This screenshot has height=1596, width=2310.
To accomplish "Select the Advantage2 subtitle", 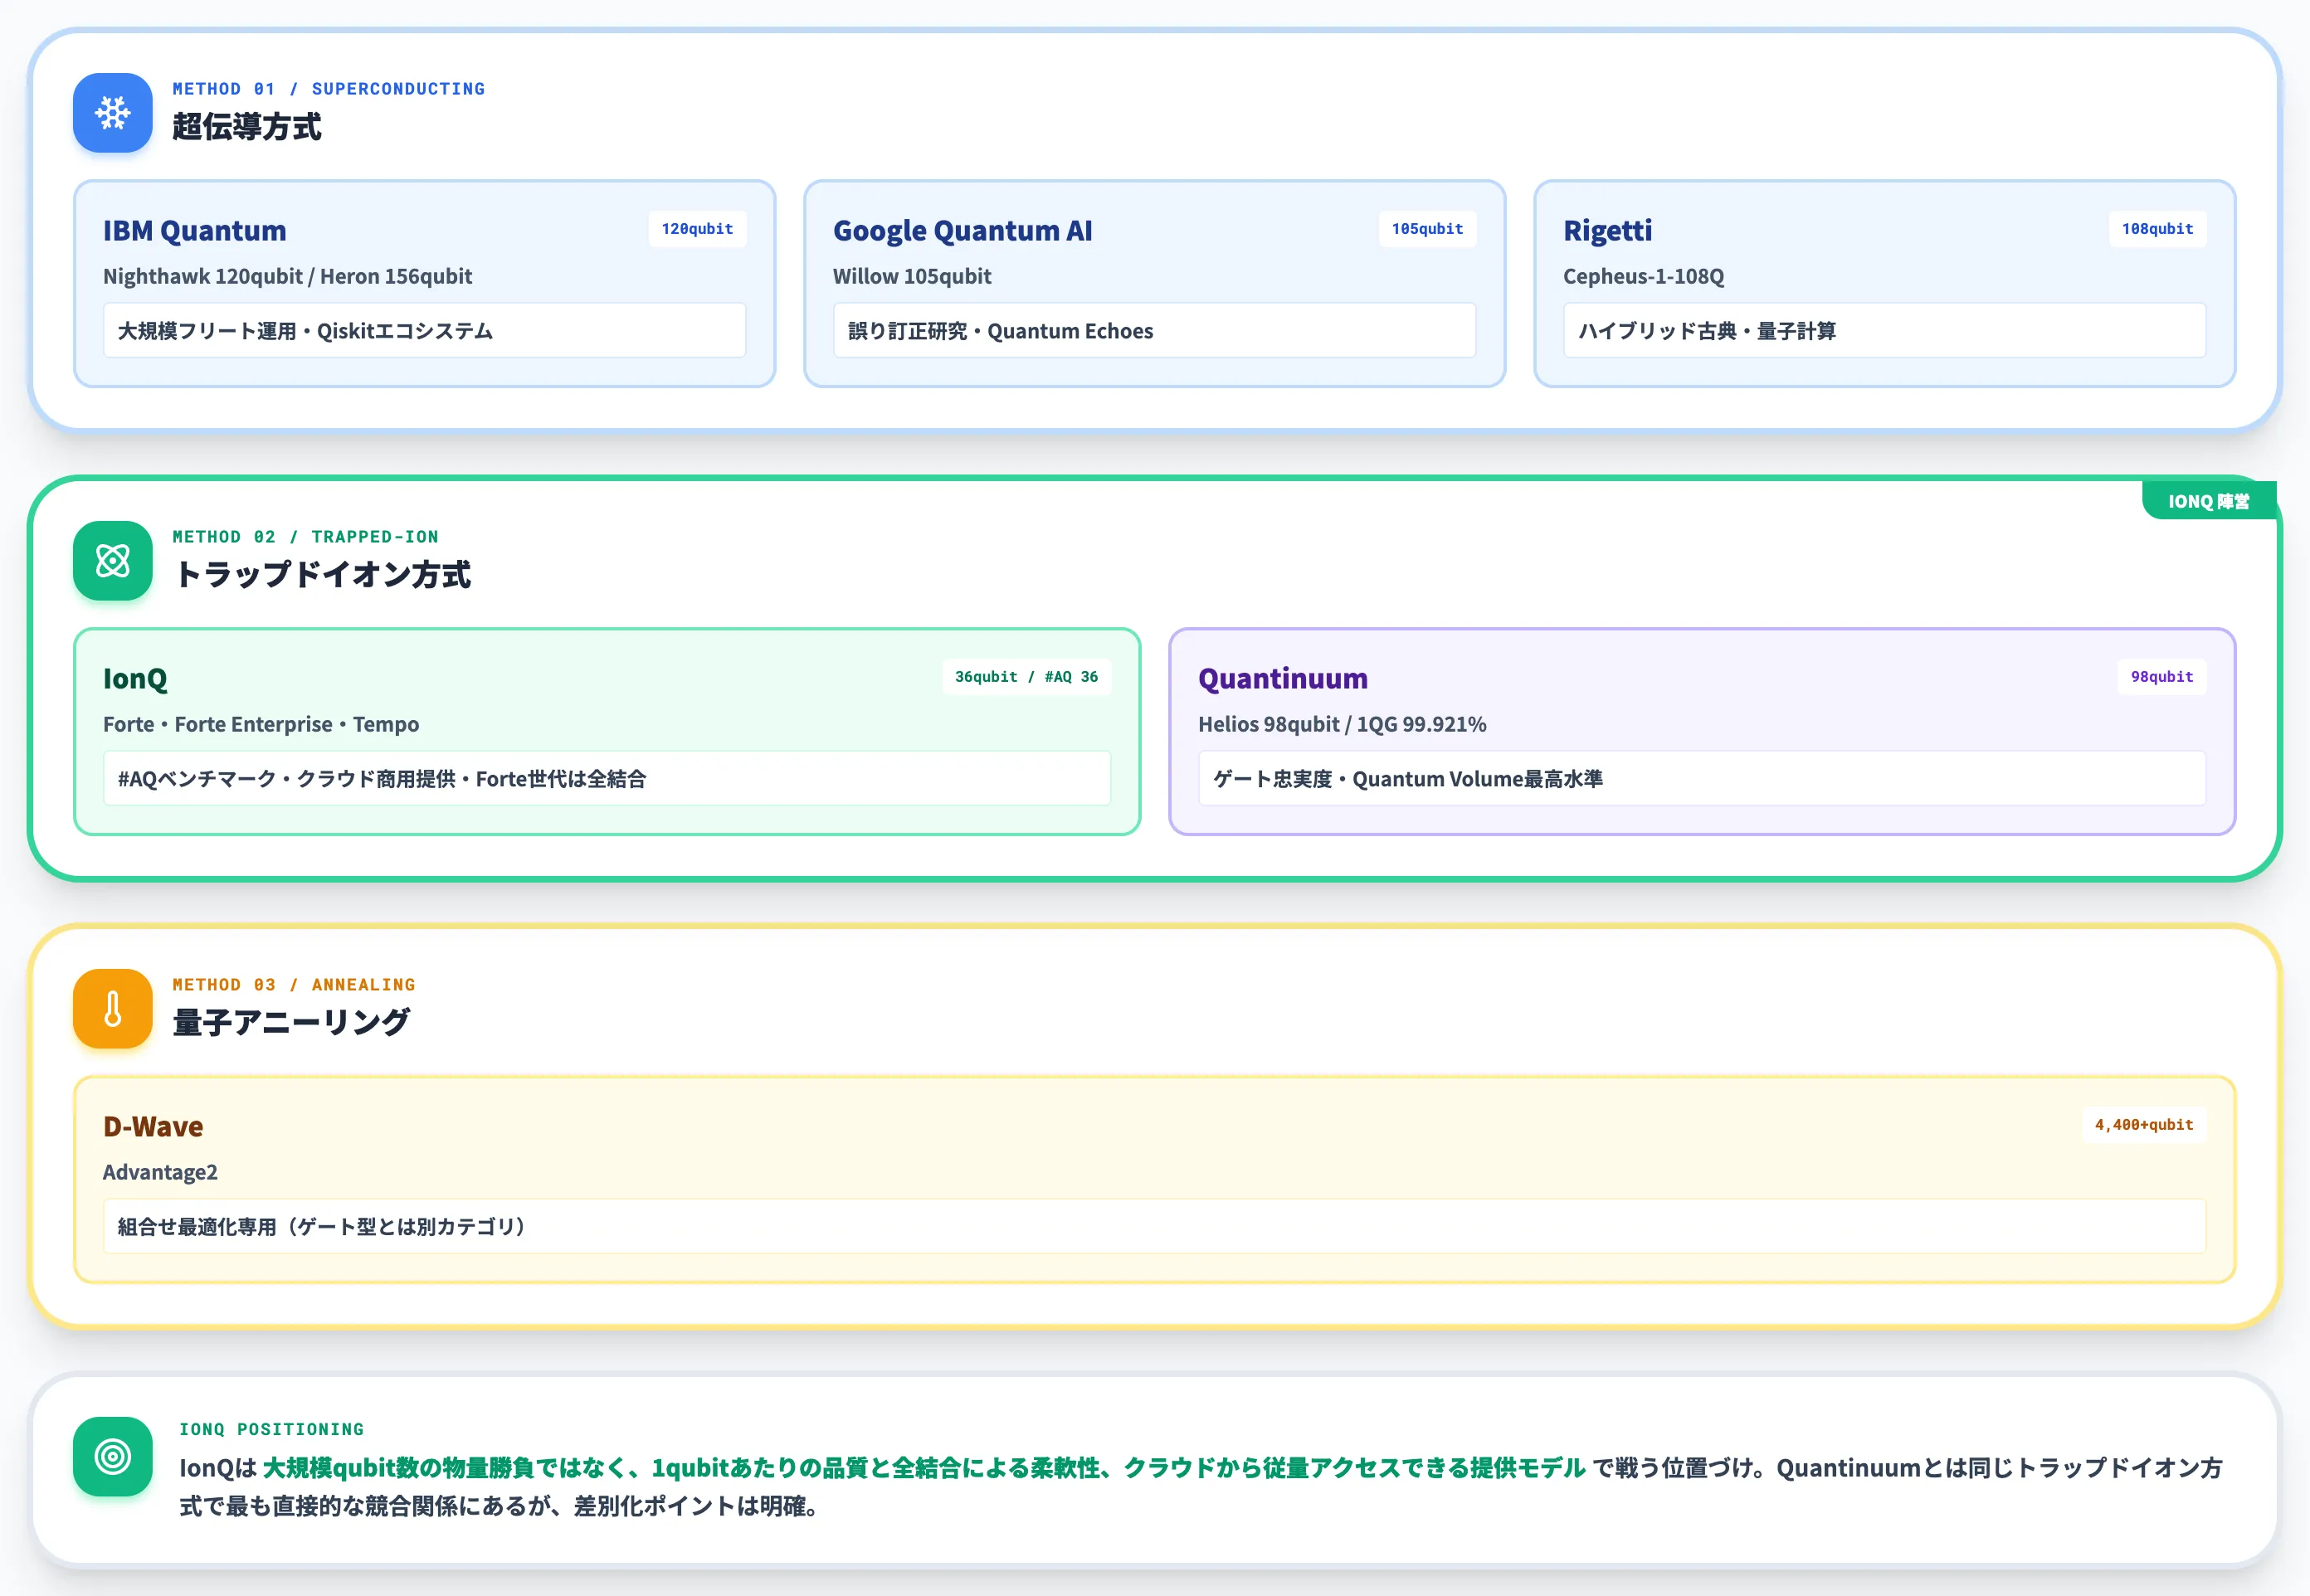I will click(x=160, y=1172).
